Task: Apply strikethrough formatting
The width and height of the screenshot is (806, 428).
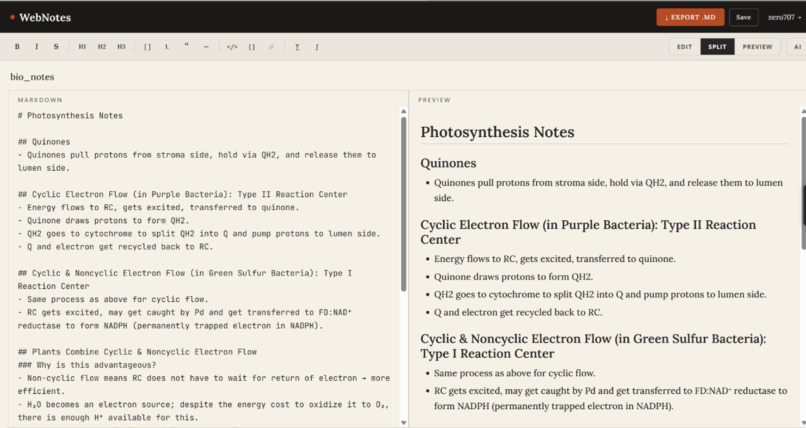Action: (56, 47)
